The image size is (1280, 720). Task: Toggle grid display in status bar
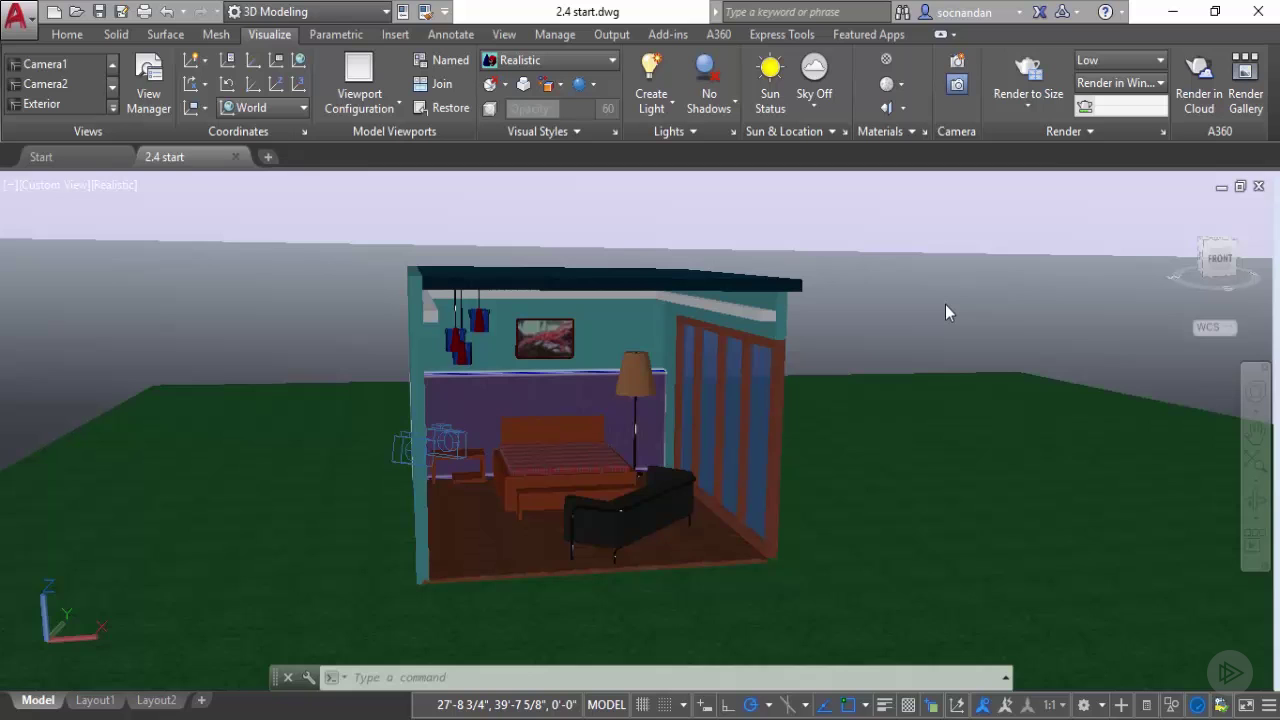coord(643,705)
